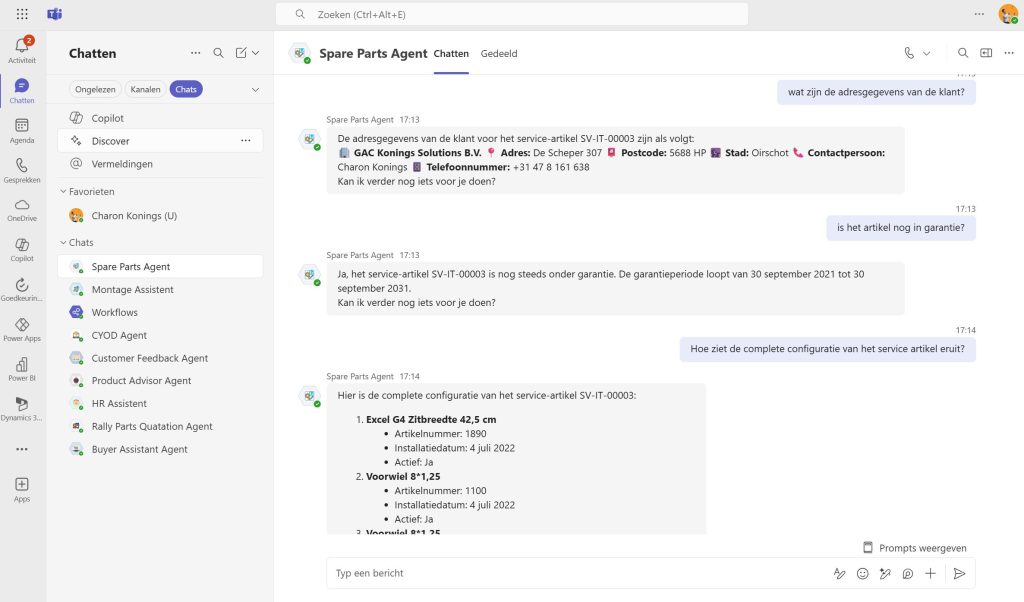Switch to the Gedeeld tab

tap(499, 54)
